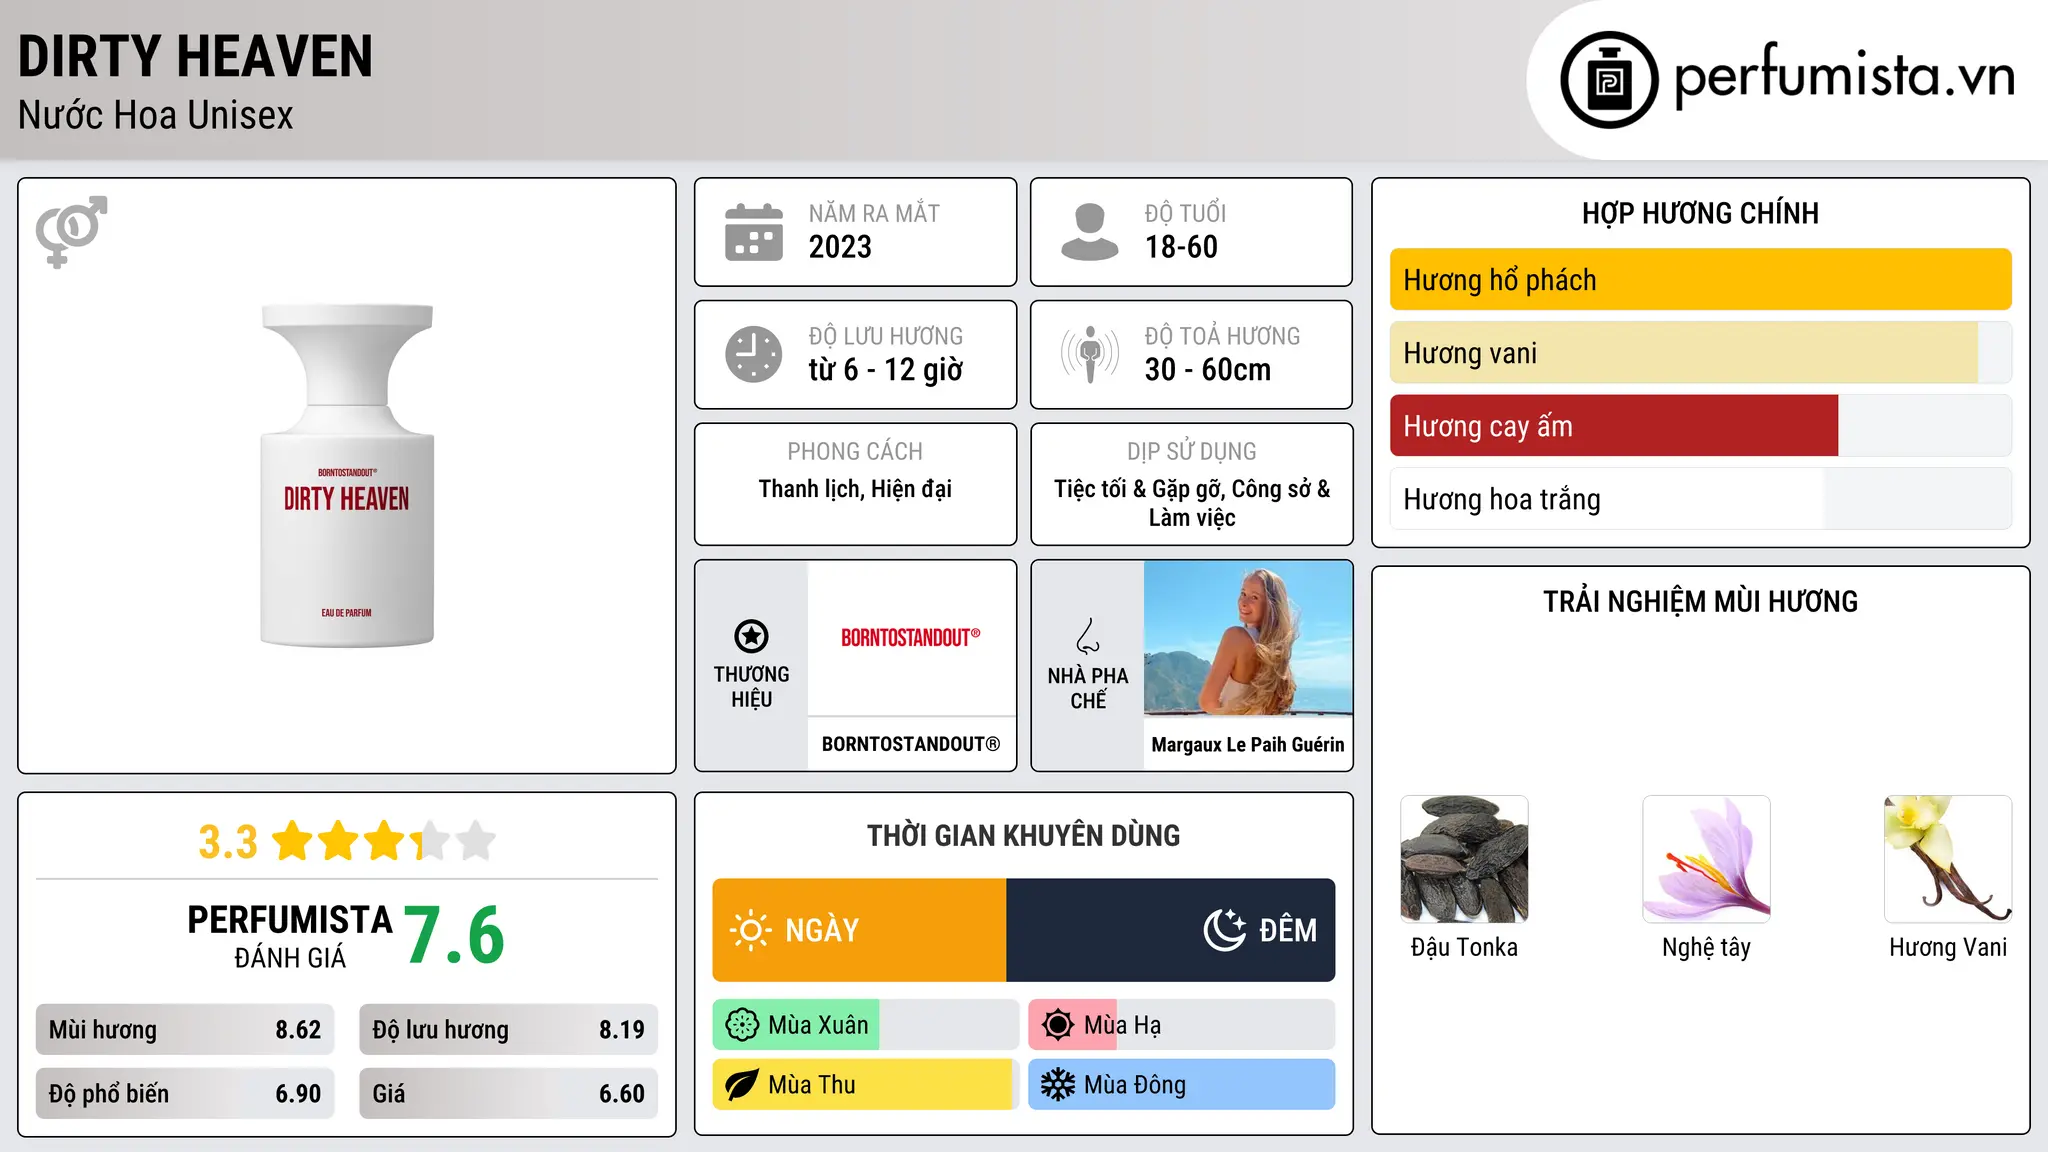Click the Hương hoa trắng accord bar
This screenshot has width=2048, height=1152.
pyautogui.click(x=1700, y=499)
